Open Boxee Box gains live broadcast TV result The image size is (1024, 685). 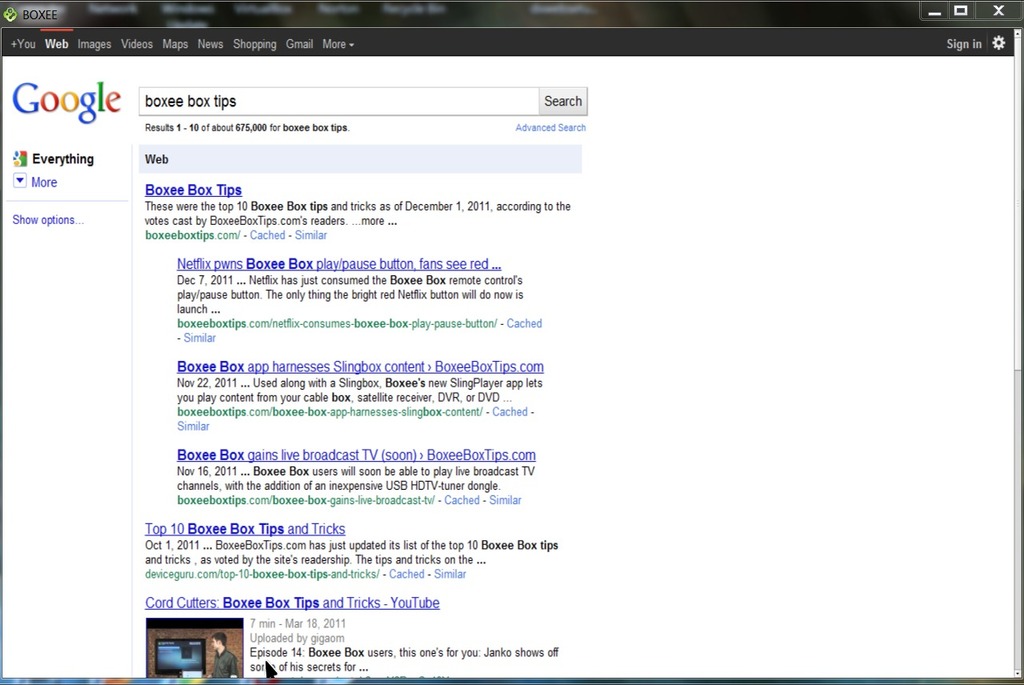[357, 455]
